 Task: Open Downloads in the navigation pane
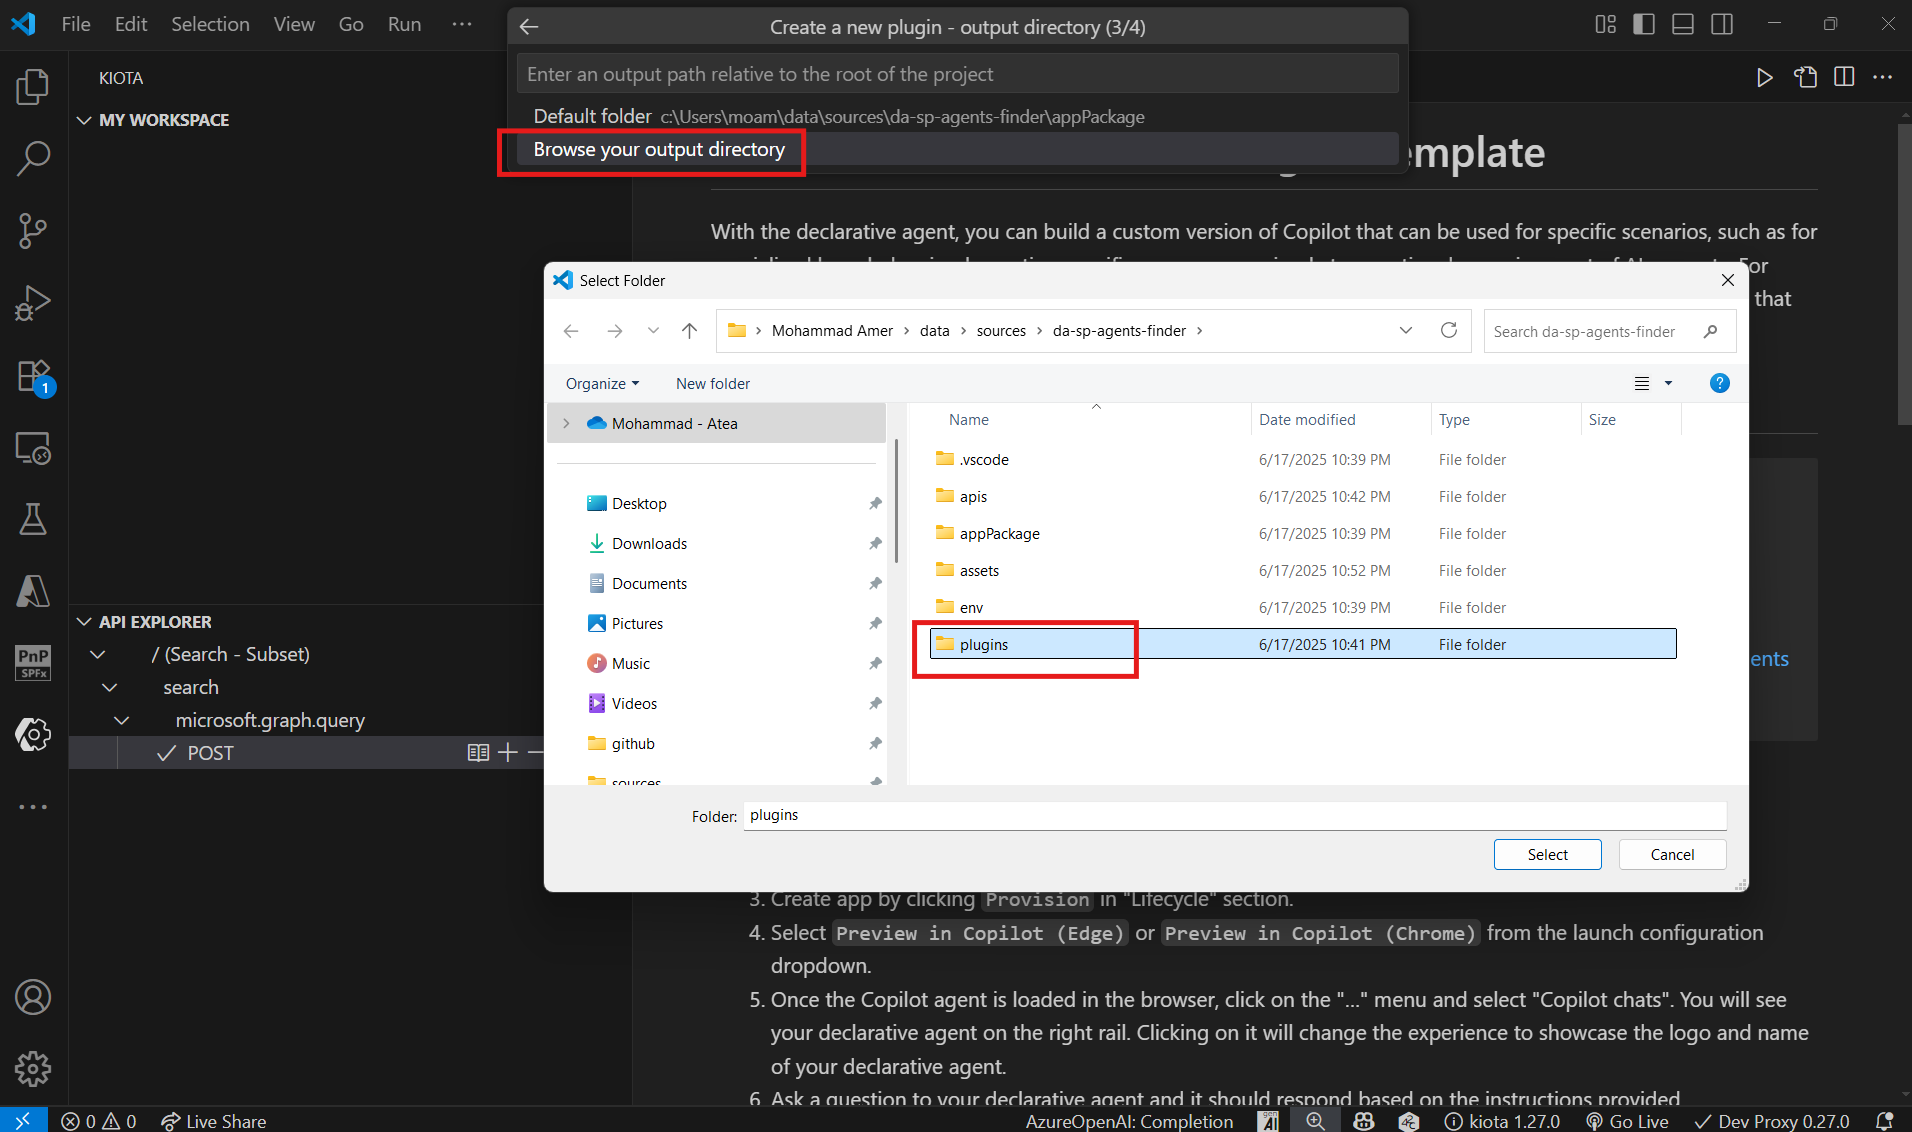tap(649, 543)
